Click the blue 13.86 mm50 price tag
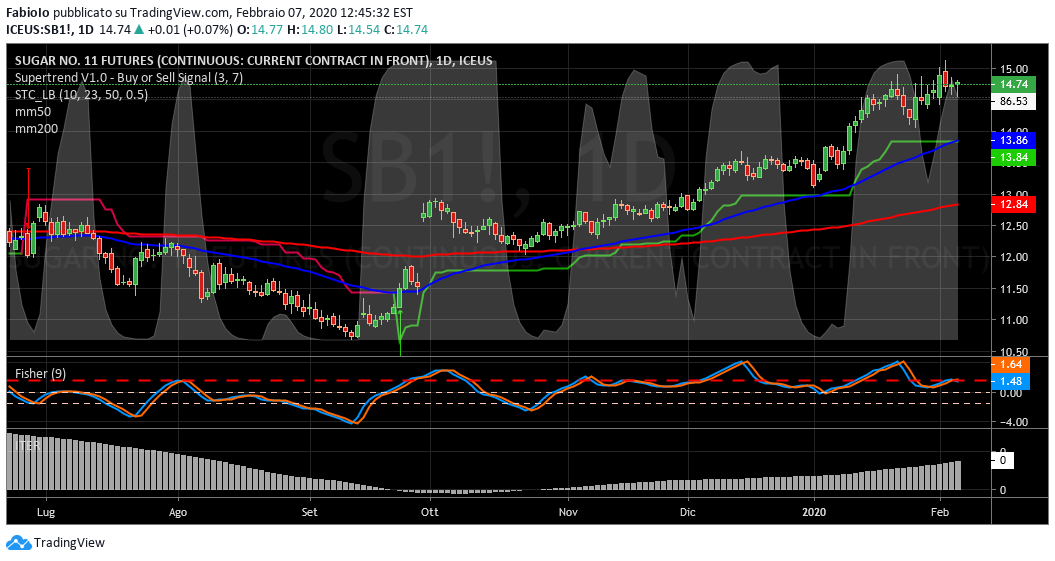 (x=1008, y=141)
